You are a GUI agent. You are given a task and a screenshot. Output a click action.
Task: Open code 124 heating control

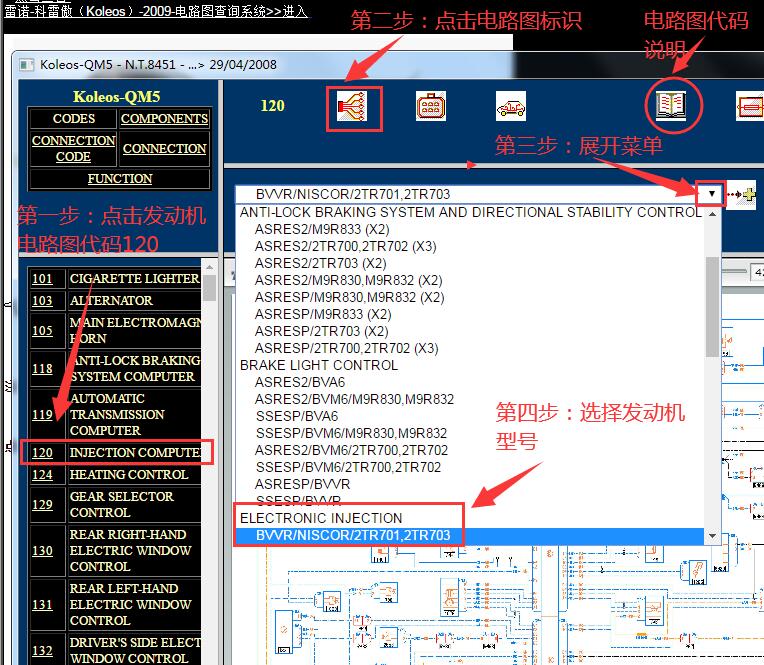[42, 475]
